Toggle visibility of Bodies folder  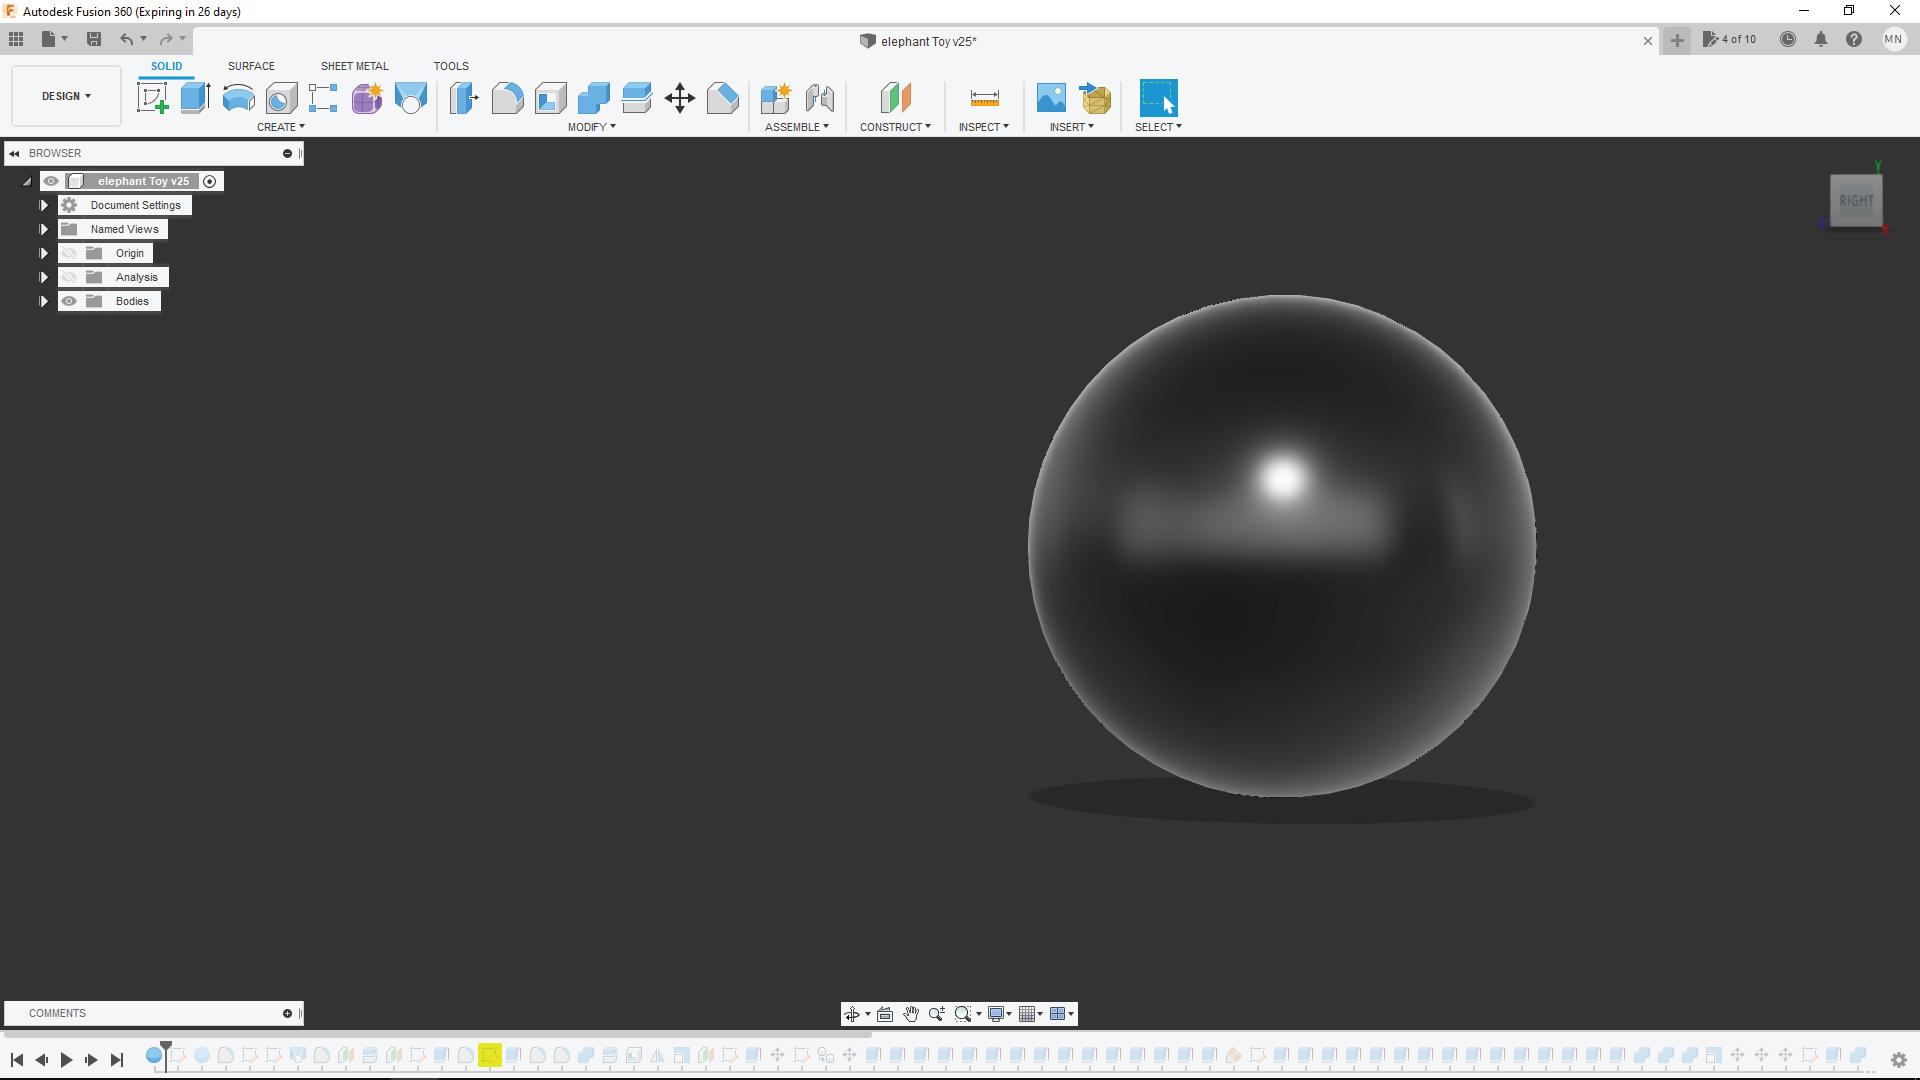click(69, 301)
